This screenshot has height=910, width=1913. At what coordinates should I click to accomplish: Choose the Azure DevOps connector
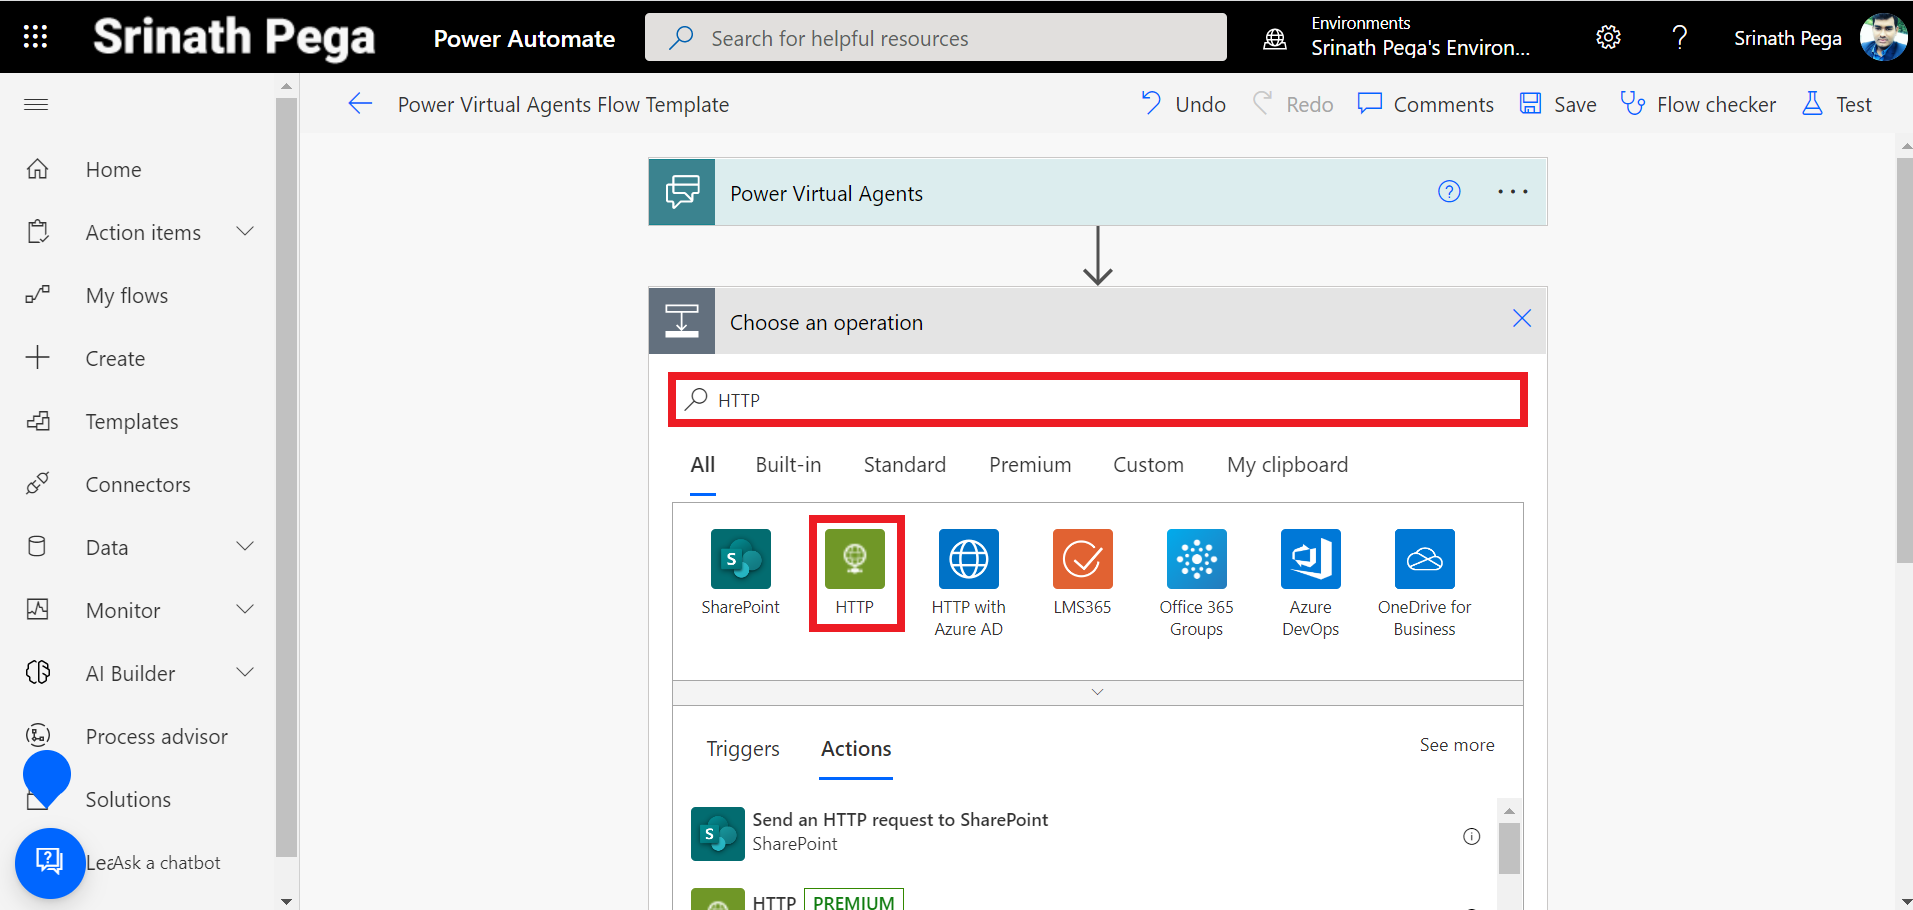coord(1310,560)
